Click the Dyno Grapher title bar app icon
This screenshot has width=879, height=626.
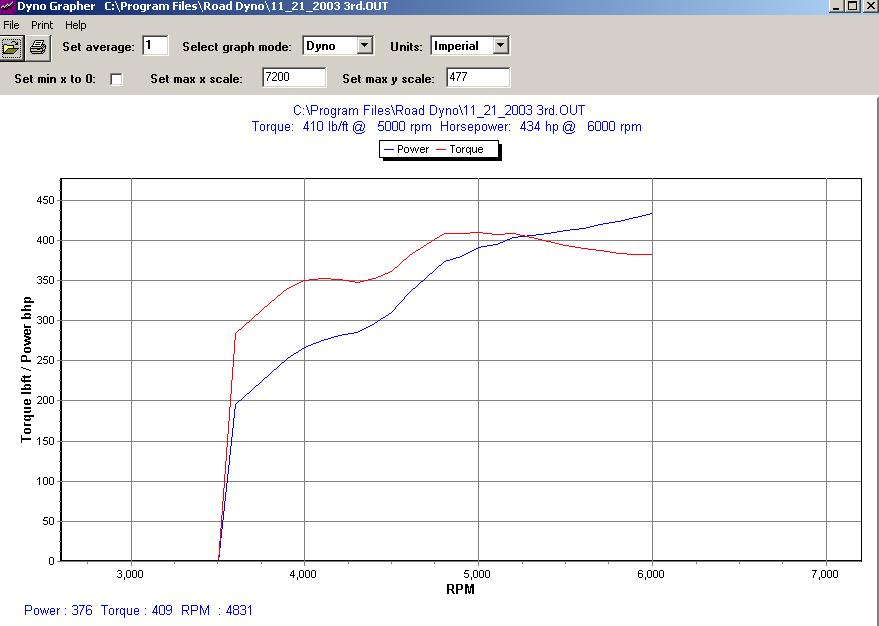7,6
